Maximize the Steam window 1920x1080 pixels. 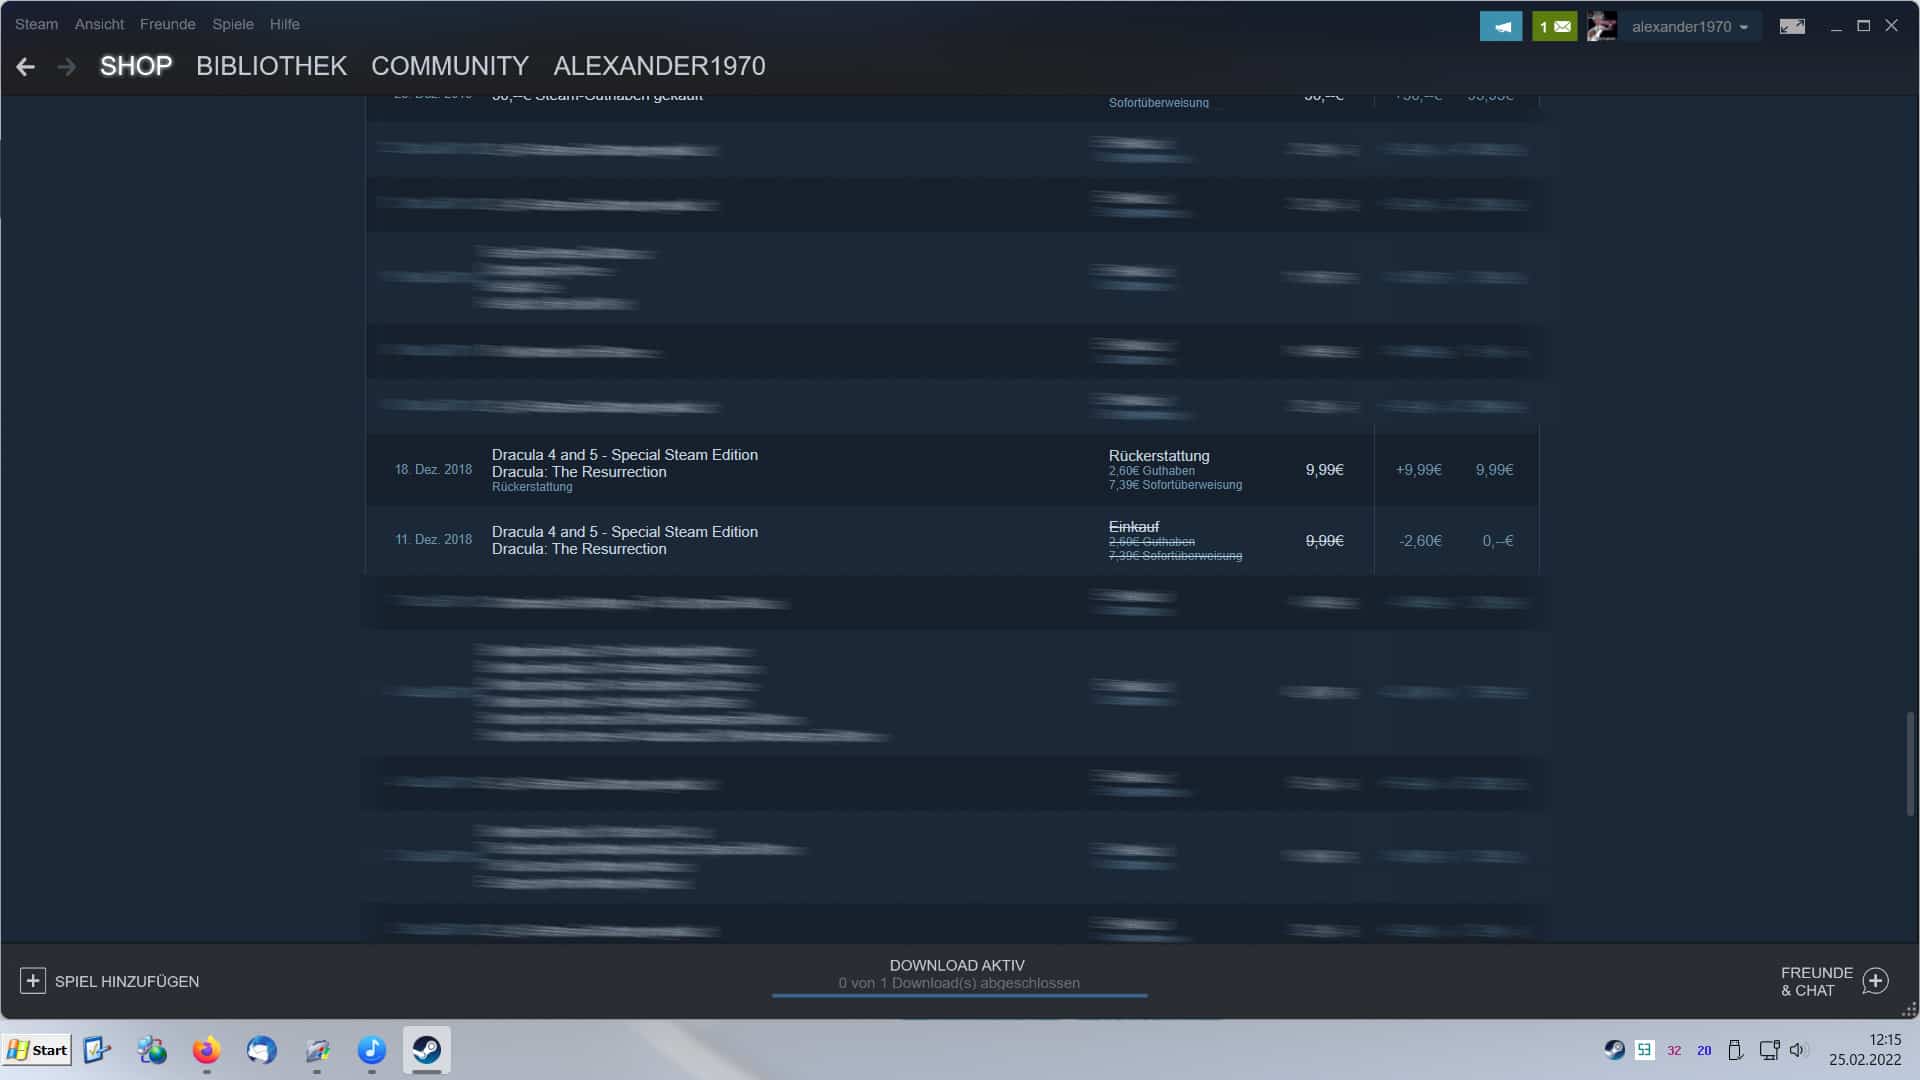pos(1864,26)
